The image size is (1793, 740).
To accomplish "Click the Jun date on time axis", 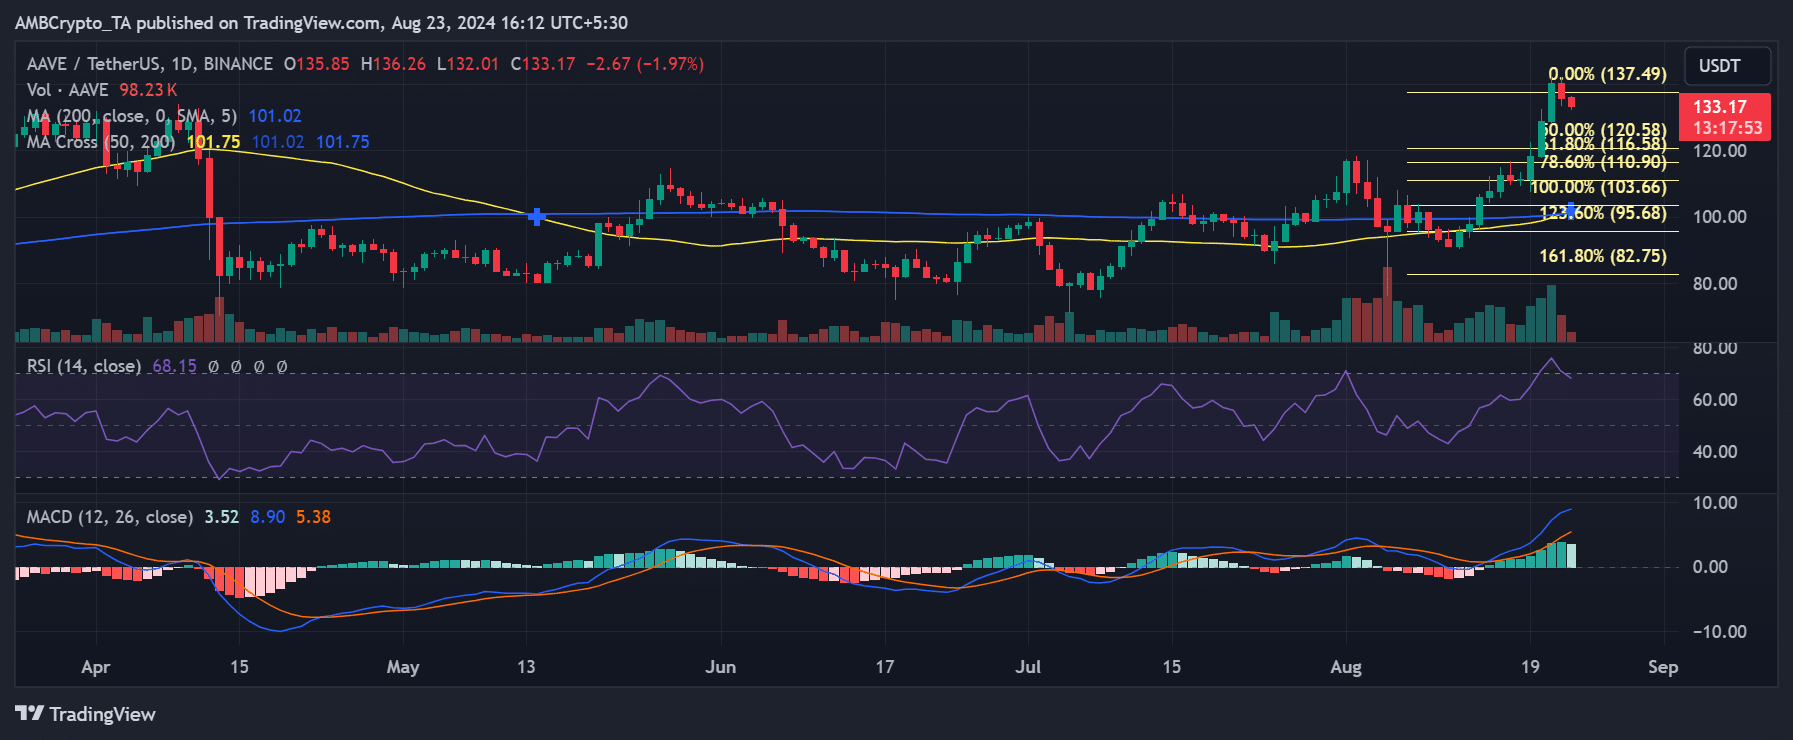I will pos(720,667).
